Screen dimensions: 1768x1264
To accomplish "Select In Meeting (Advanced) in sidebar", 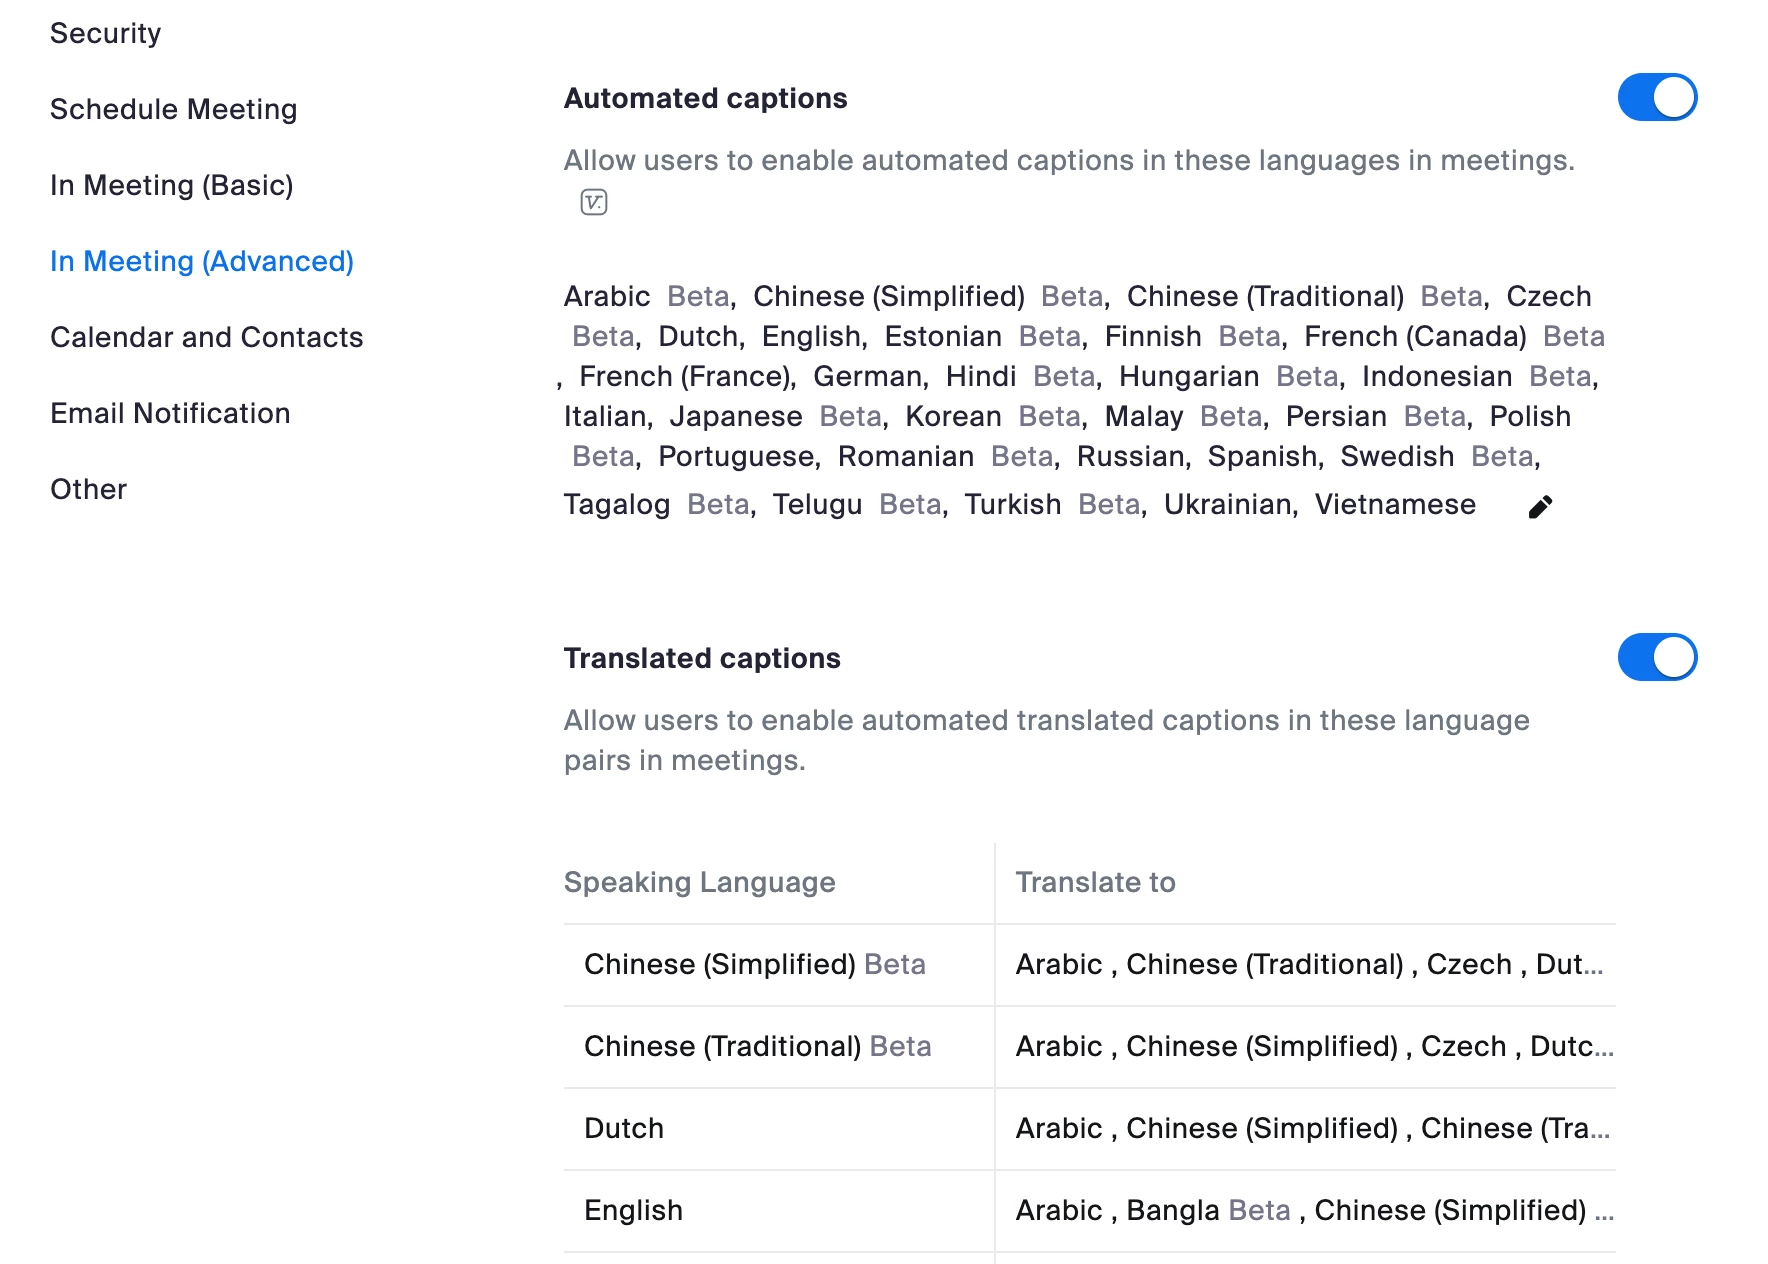I will point(201,261).
